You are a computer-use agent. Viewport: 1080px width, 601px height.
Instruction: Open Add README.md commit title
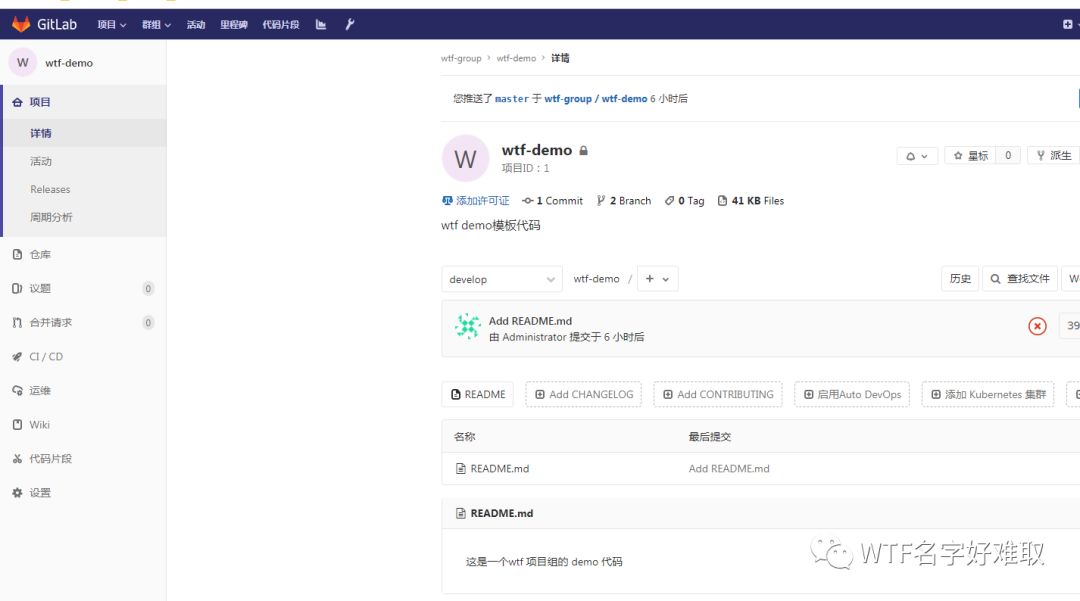point(530,321)
